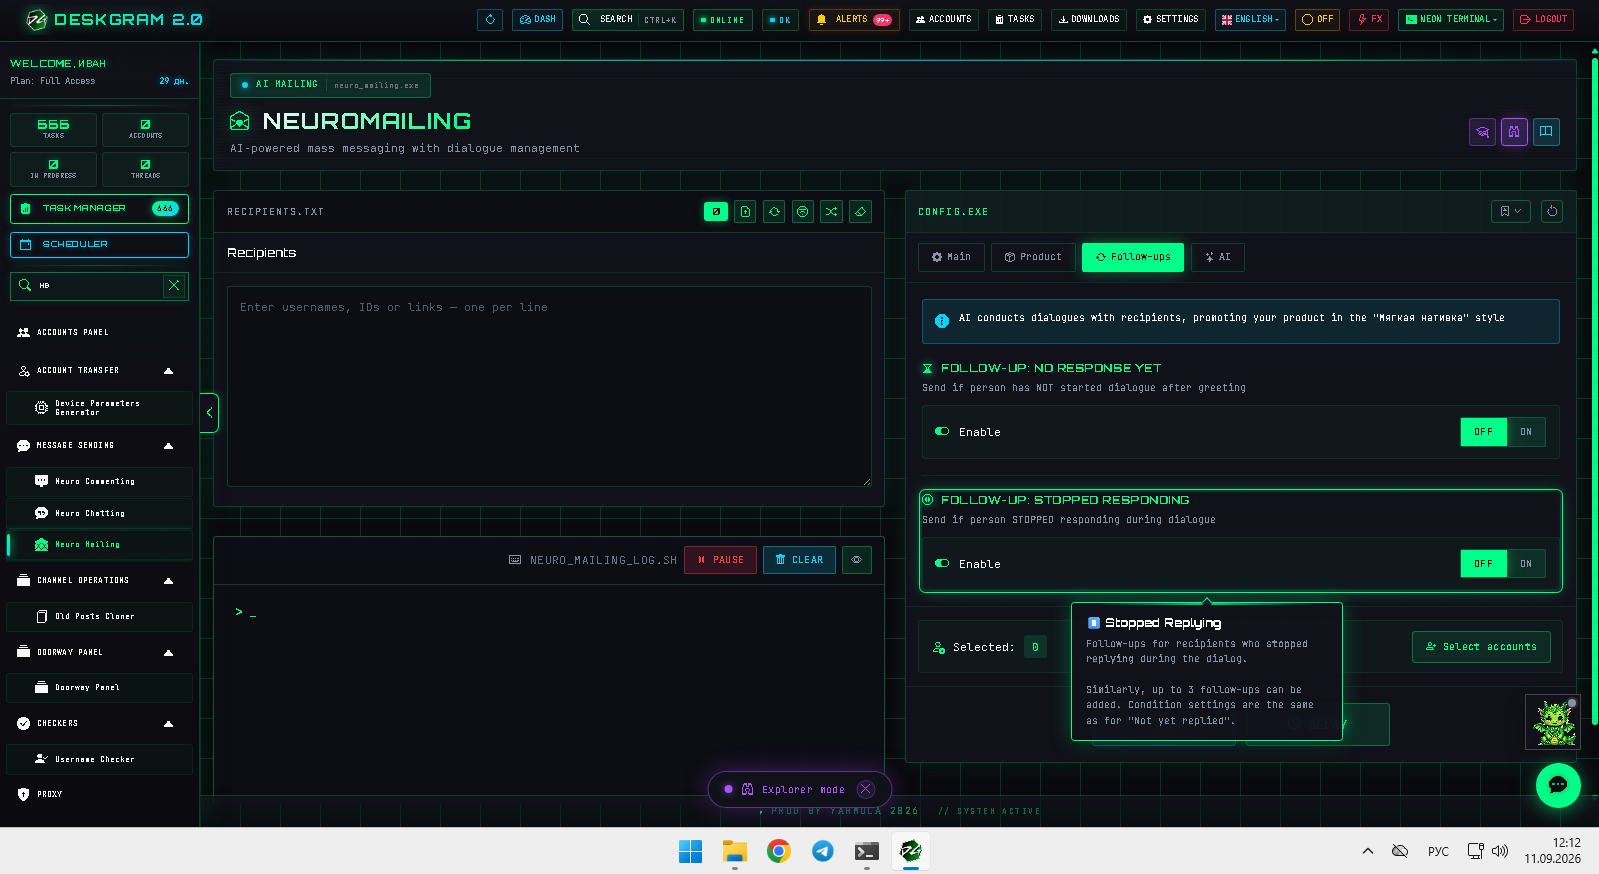Collapse the Message Sending section
The height and width of the screenshot is (874, 1599).
point(168,446)
